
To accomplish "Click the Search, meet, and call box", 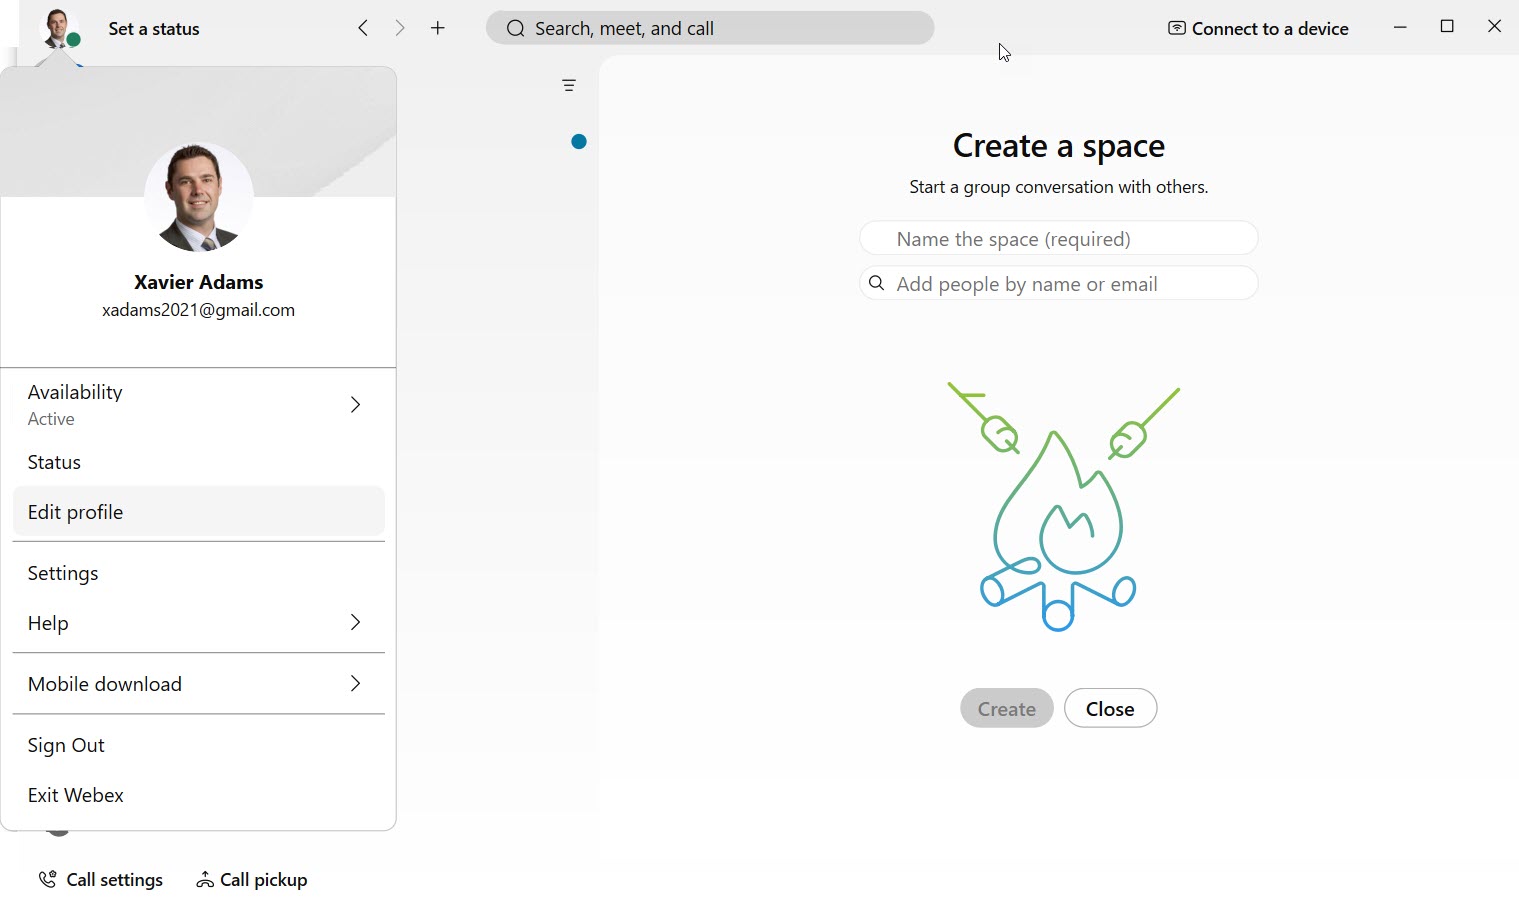I will click(x=710, y=28).
